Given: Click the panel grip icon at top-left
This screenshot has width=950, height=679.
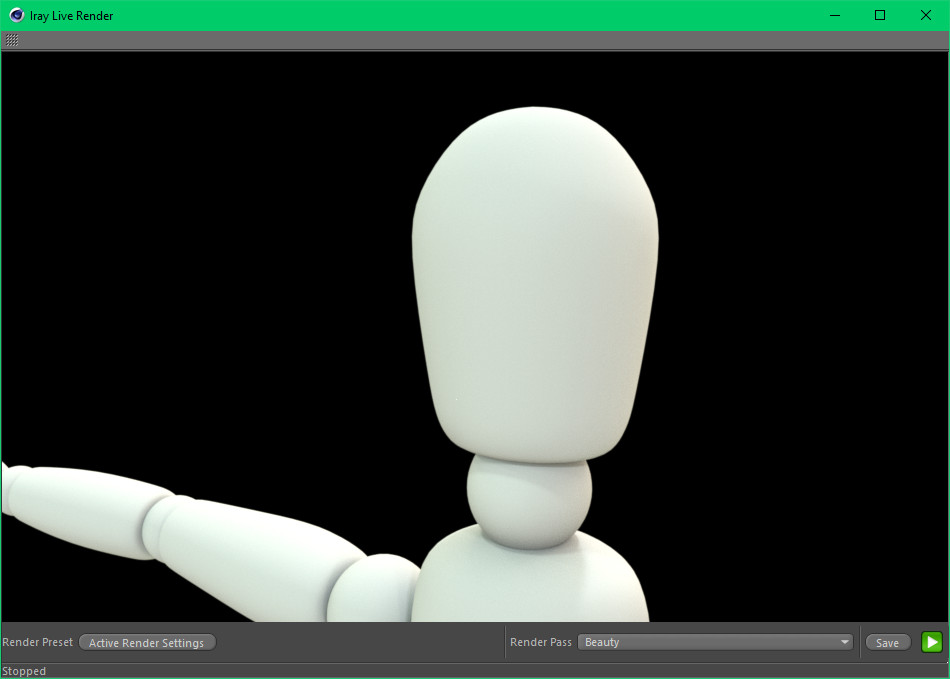Looking at the screenshot, I should [12, 40].
